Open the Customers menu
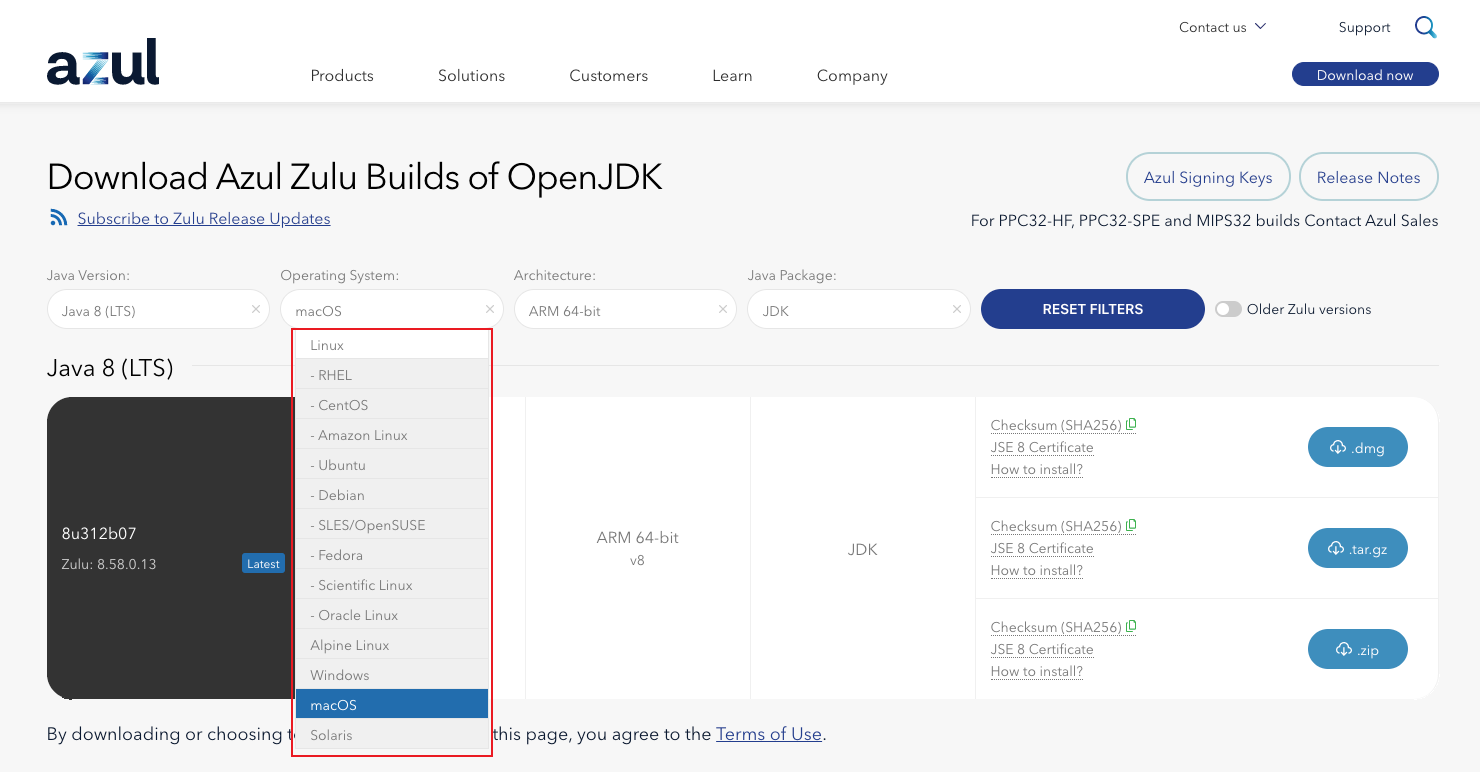This screenshot has height=772, width=1480. tap(609, 76)
